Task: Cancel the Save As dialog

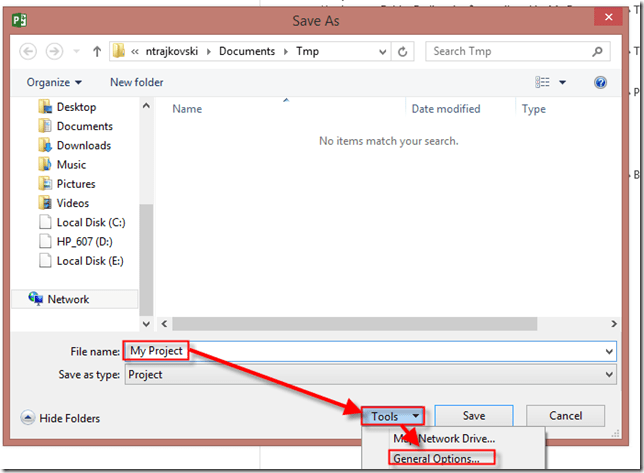Action: tap(565, 416)
